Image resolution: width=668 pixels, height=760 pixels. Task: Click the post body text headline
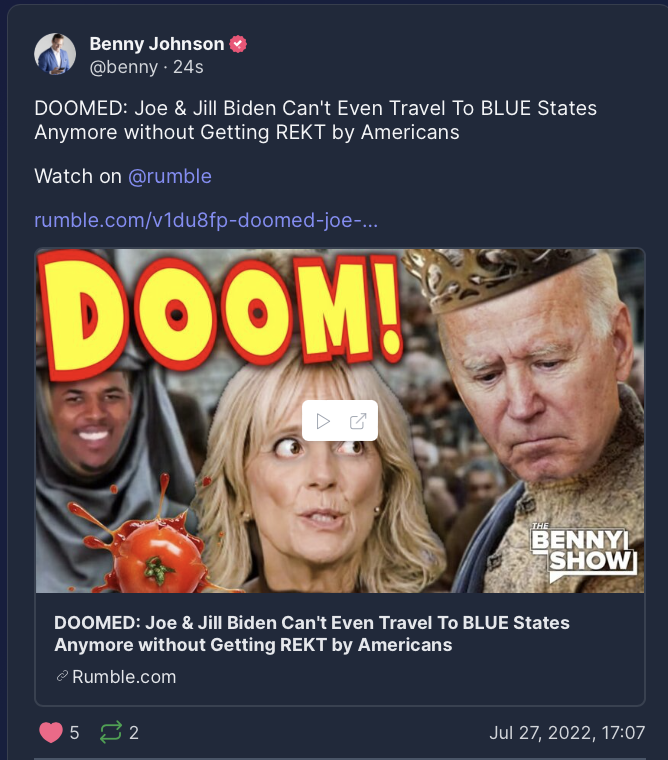pos(316,120)
